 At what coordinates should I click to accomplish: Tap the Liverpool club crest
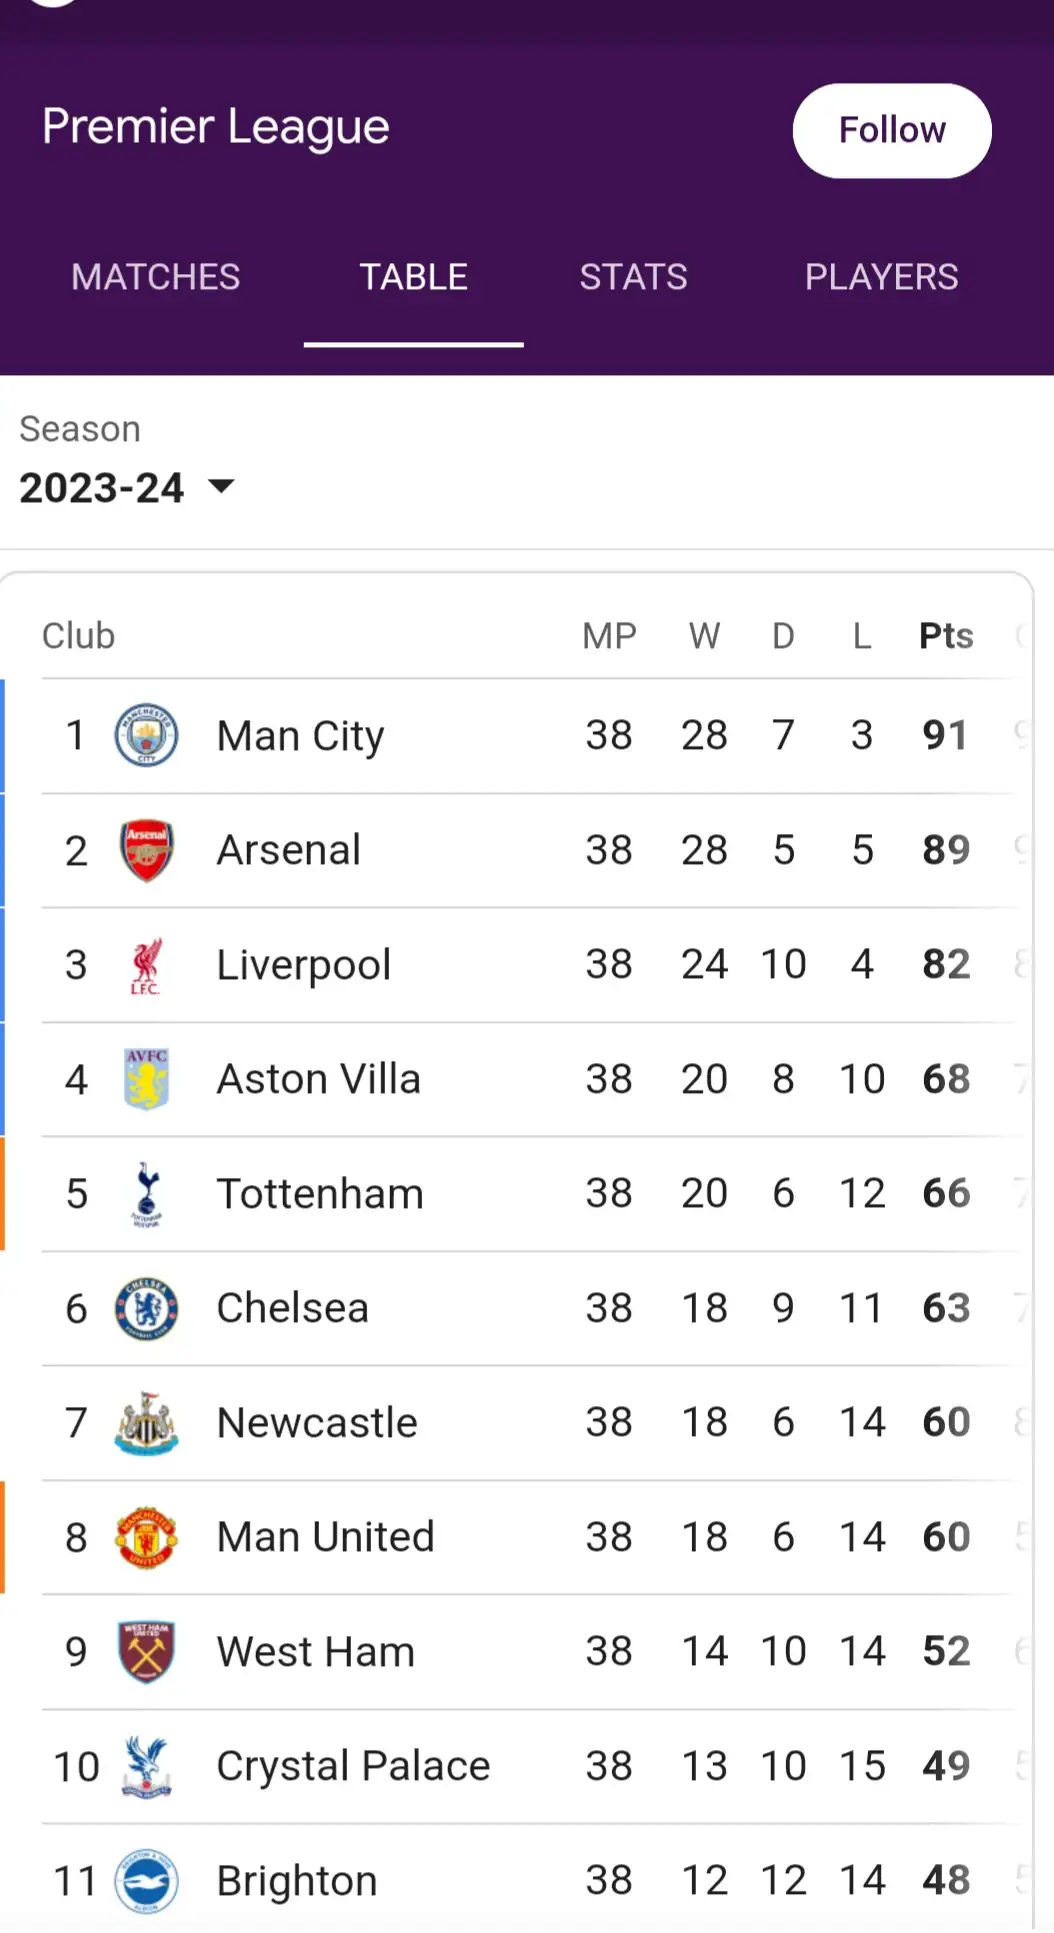point(146,965)
